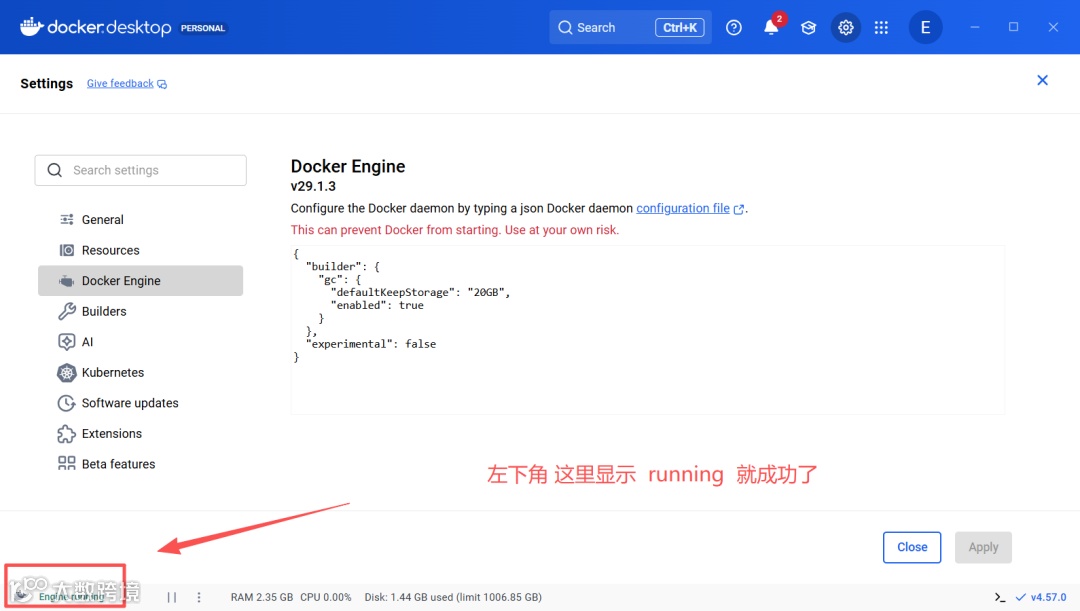This screenshot has width=1080, height=611.
Task: Click the magnifier icon in Search settings
Action: tap(54, 170)
